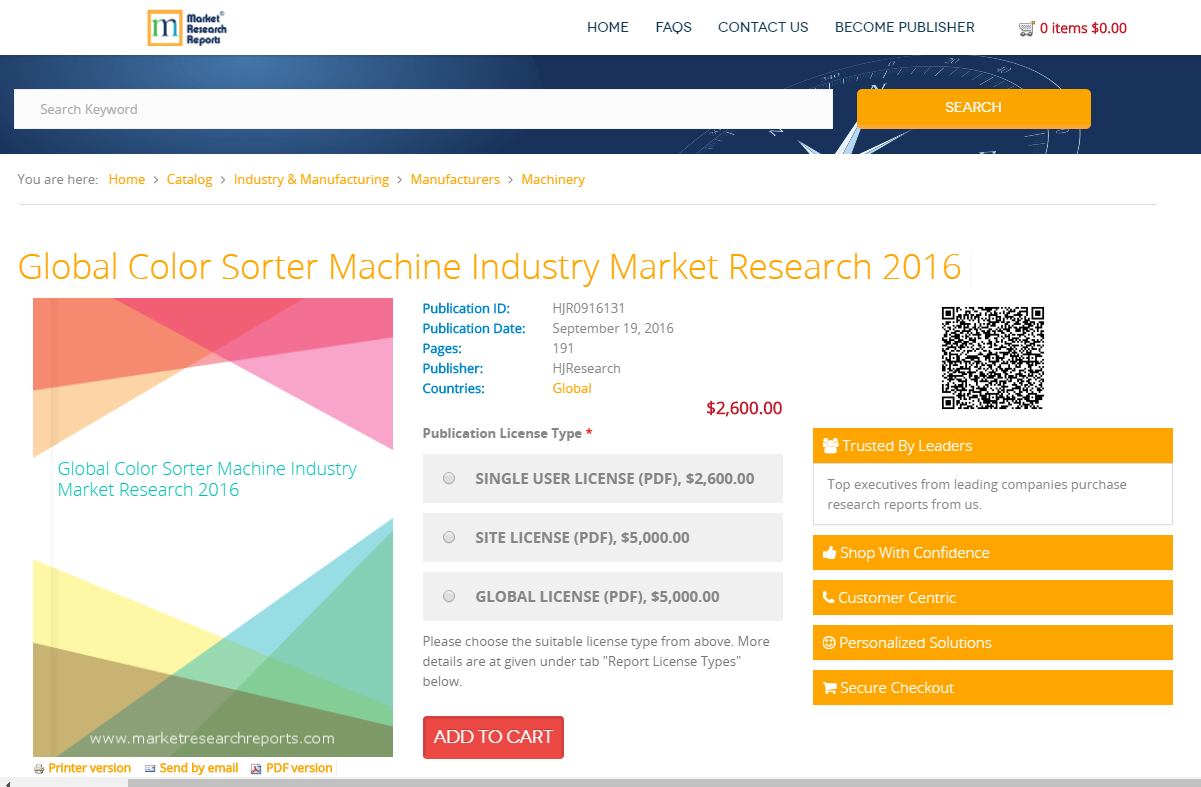This screenshot has width=1201, height=787.
Task: Open the Home breadcrumb link
Action: tap(127, 179)
